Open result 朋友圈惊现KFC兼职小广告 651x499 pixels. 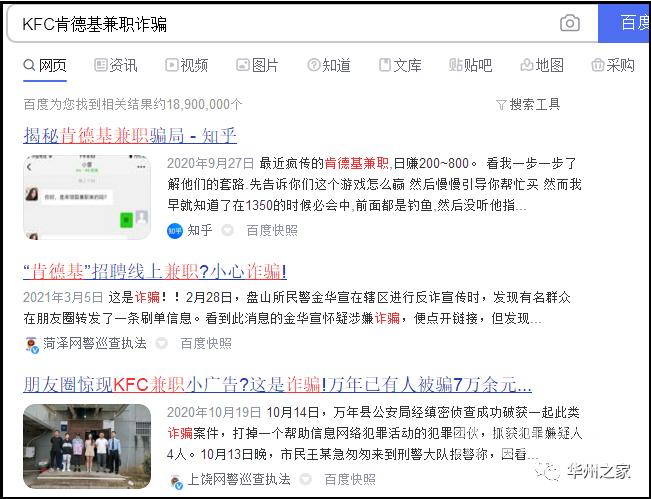pyautogui.click(x=277, y=385)
